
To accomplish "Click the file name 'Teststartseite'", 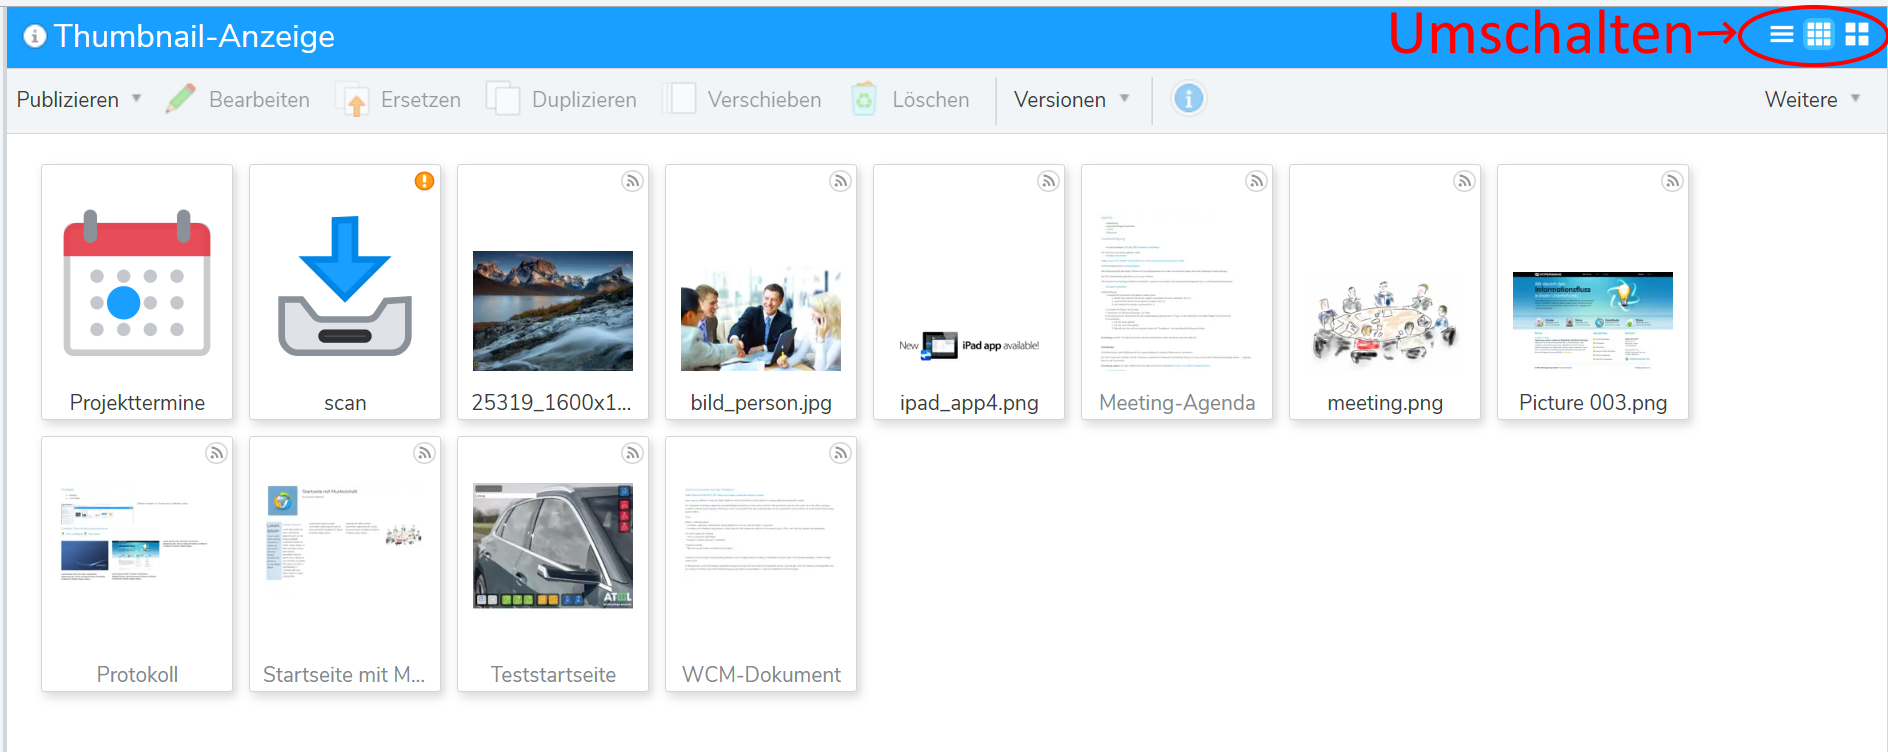I will point(553,675).
